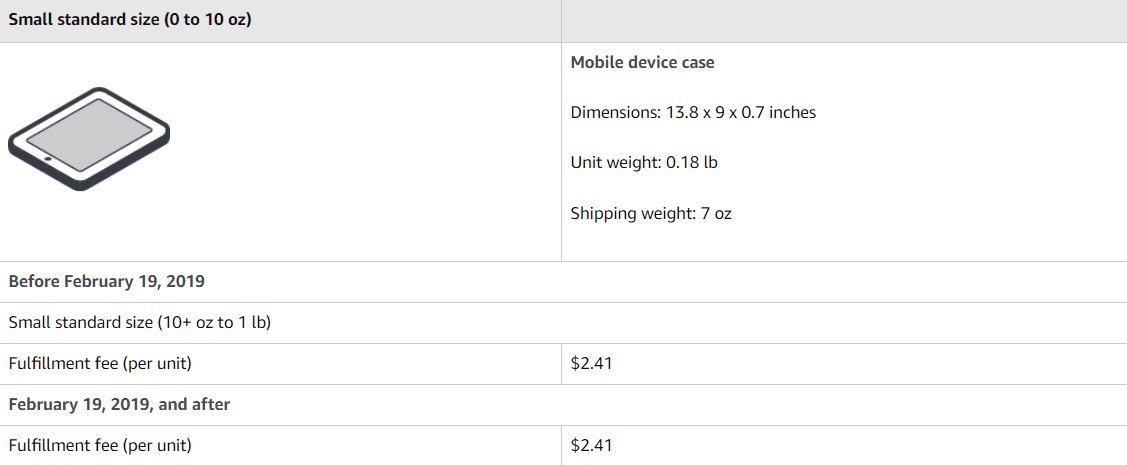The height and width of the screenshot is (465, 1127).
Task: Click the empty gray header cell at top right
Action: tap(843, 20)
